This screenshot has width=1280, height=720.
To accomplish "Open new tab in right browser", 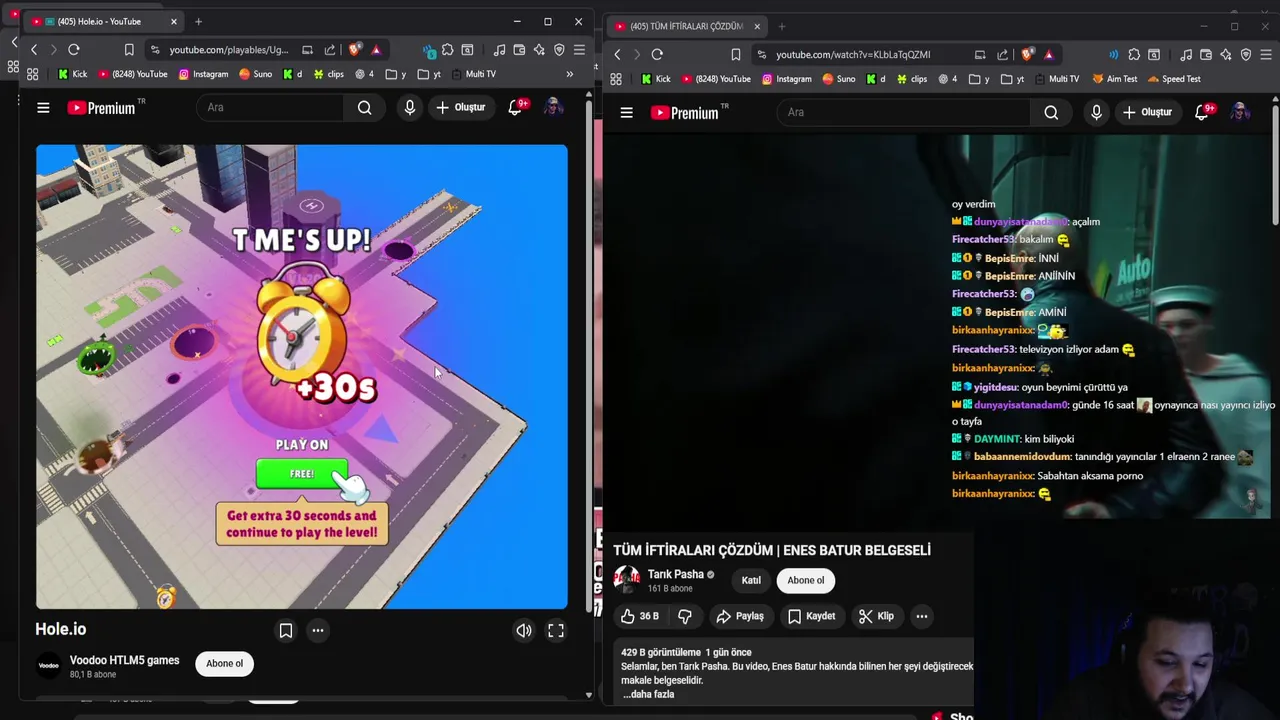I will [x=782, y=26].
